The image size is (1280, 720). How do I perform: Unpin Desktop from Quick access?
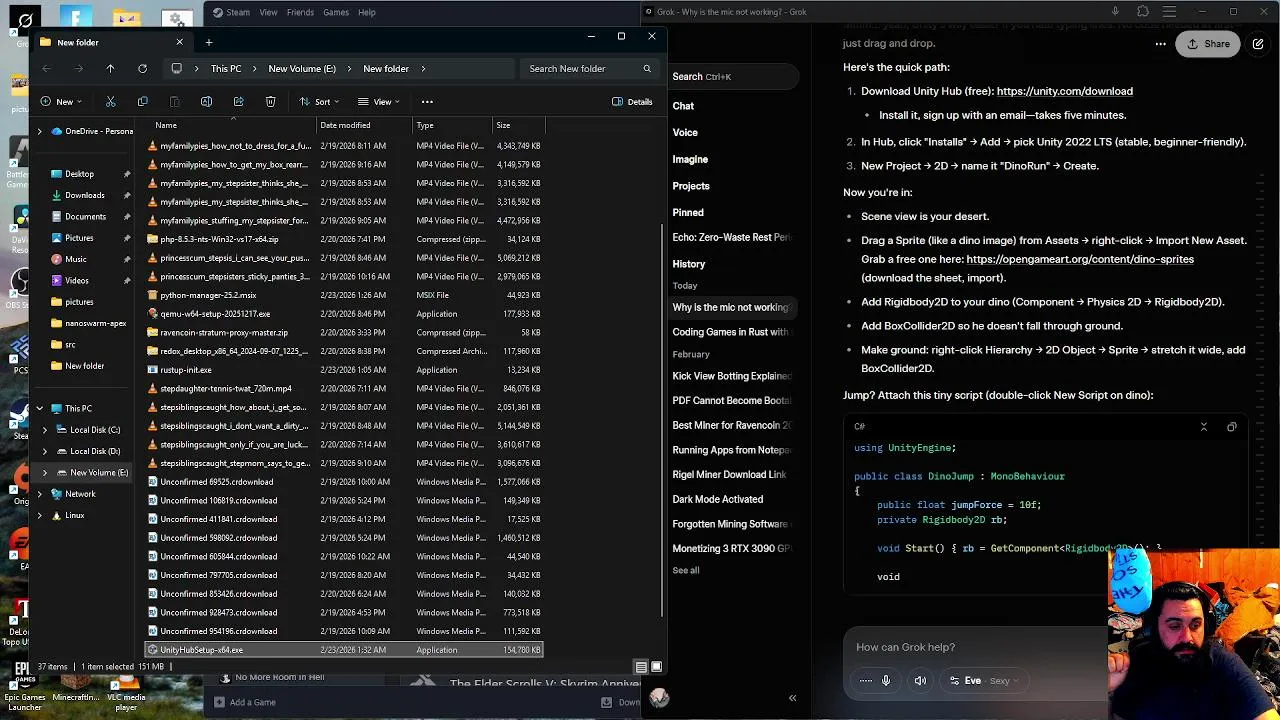pyautogui.click(x=127, y=174)
